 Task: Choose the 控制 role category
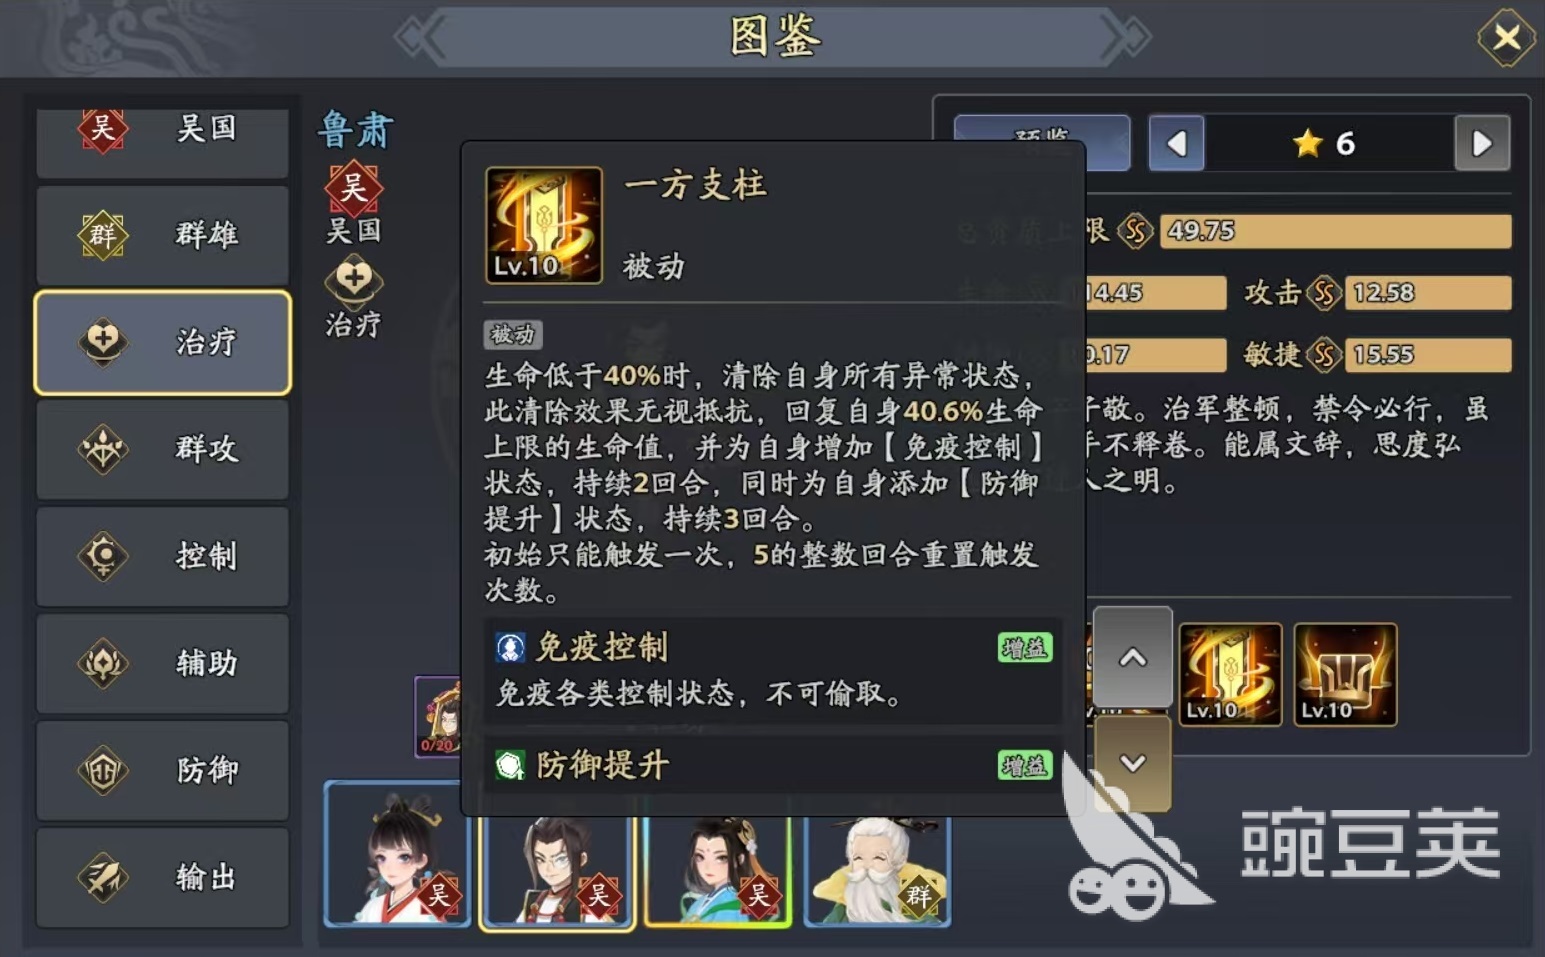click(162, 556)
